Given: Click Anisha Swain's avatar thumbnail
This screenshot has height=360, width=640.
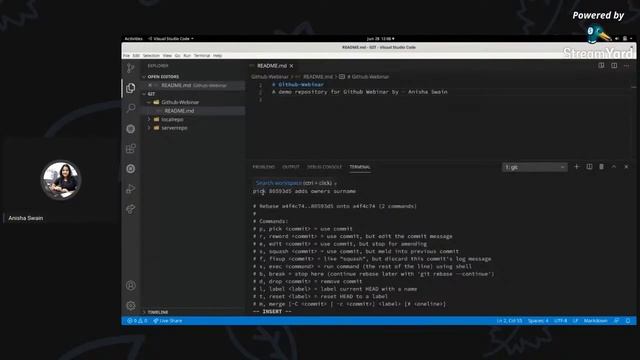Looking at the screenshot, I should 61,180.
